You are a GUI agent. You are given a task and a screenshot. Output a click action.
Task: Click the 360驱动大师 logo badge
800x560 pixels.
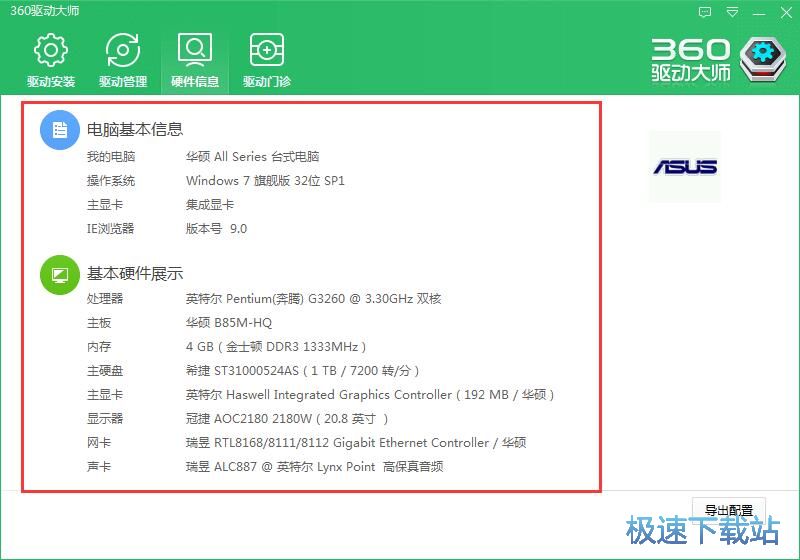[x=763, y=59]
